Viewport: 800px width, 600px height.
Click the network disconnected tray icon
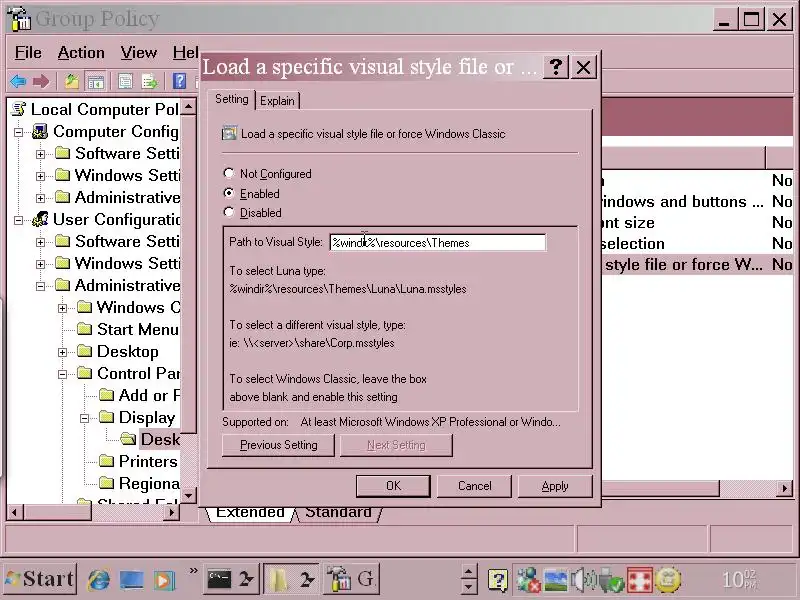529,580
